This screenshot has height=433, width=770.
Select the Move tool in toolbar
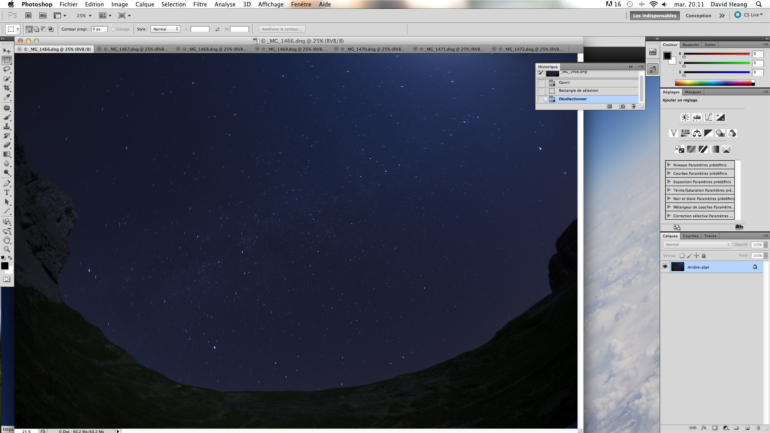(7, 51)
